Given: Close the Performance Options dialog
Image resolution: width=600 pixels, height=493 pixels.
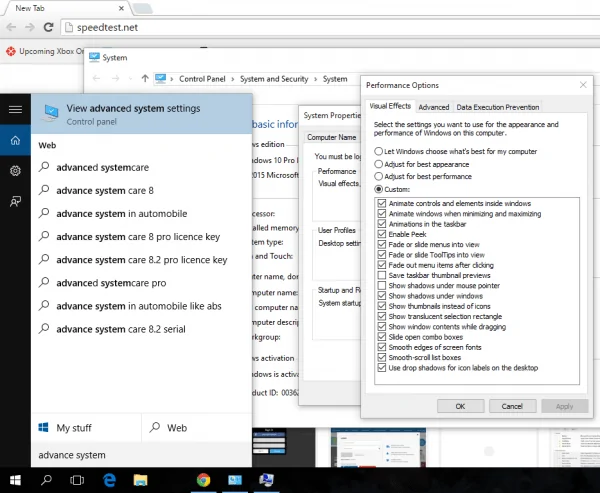Looking at the screenshot, I should point(583,85).
